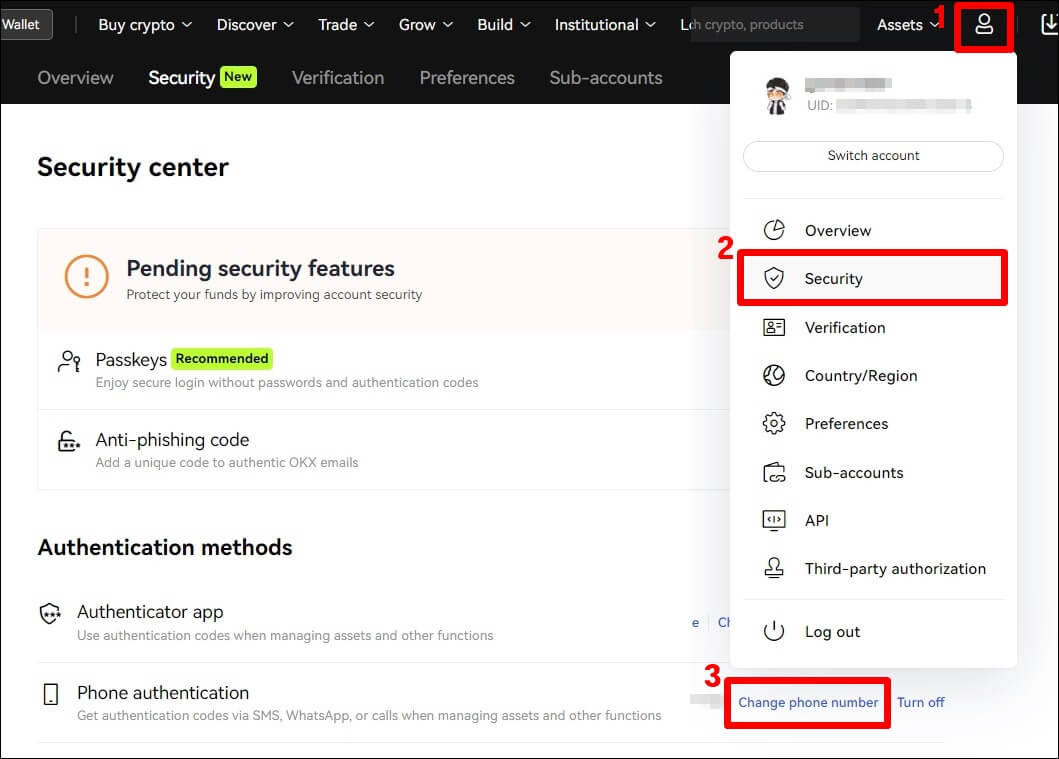Viewport: 1059px width, 759px height.
Task: Click the API monitor icon
Action: [774, 520]
